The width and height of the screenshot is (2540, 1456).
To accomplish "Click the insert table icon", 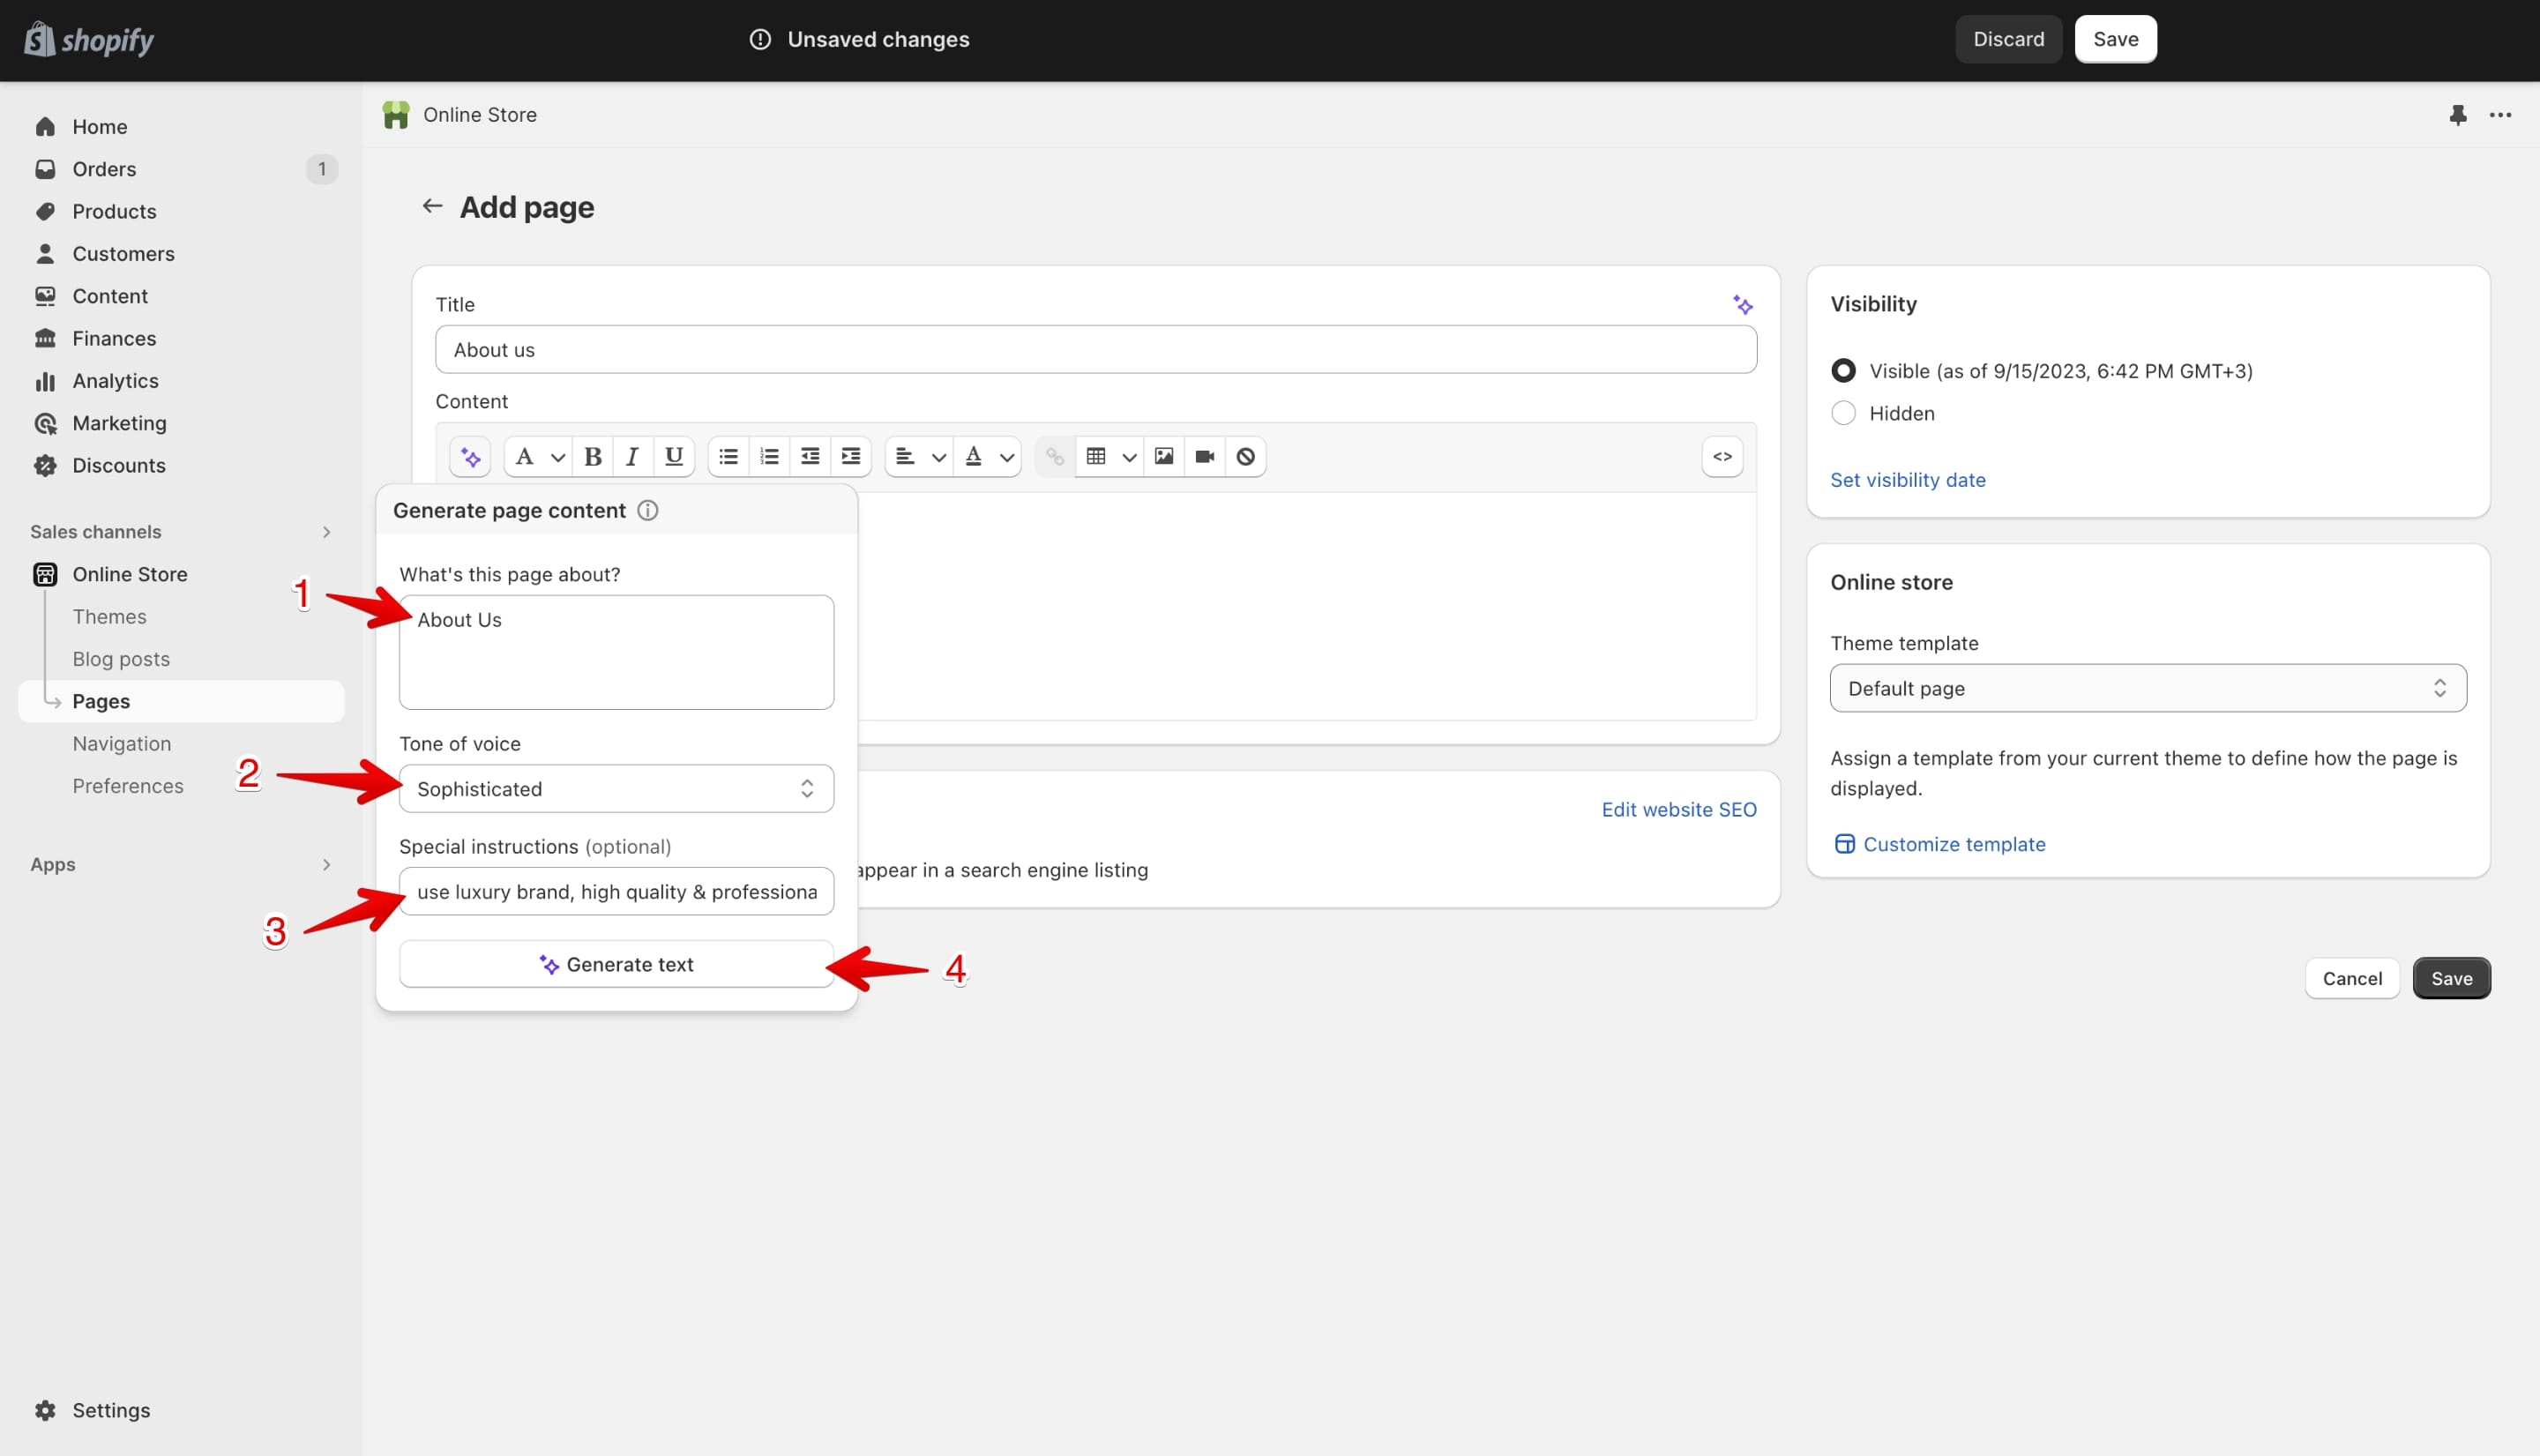I will 1096,457.
